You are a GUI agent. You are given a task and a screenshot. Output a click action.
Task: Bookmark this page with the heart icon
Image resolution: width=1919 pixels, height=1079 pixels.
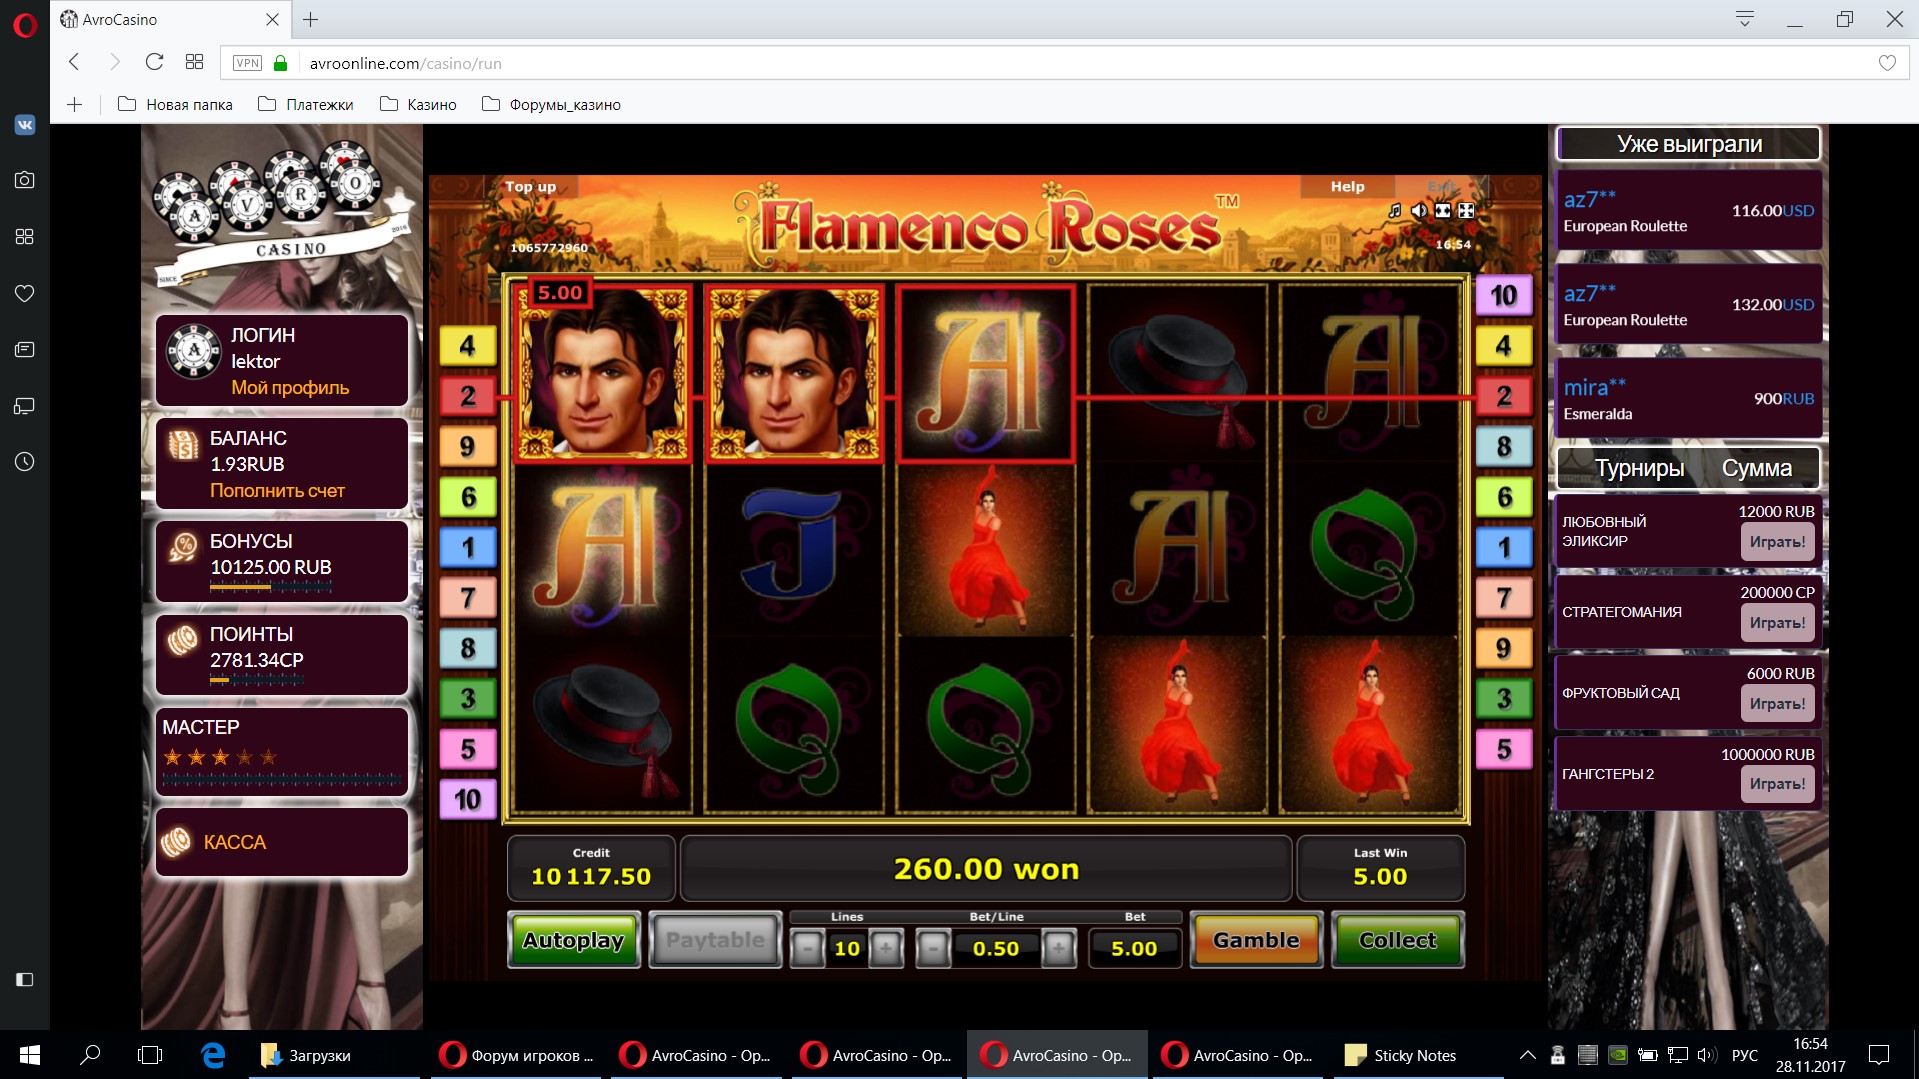click(1887, 63)
